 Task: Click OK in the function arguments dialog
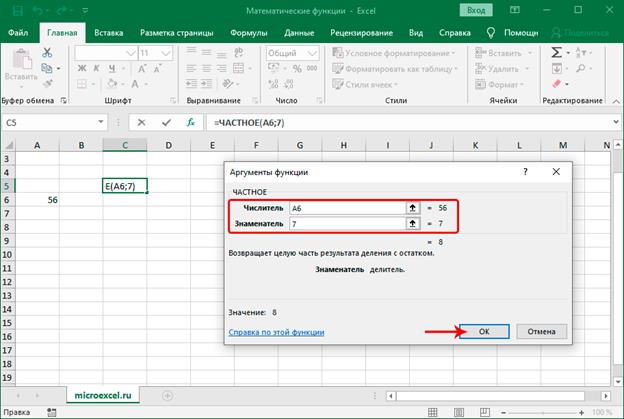[484, 331]
